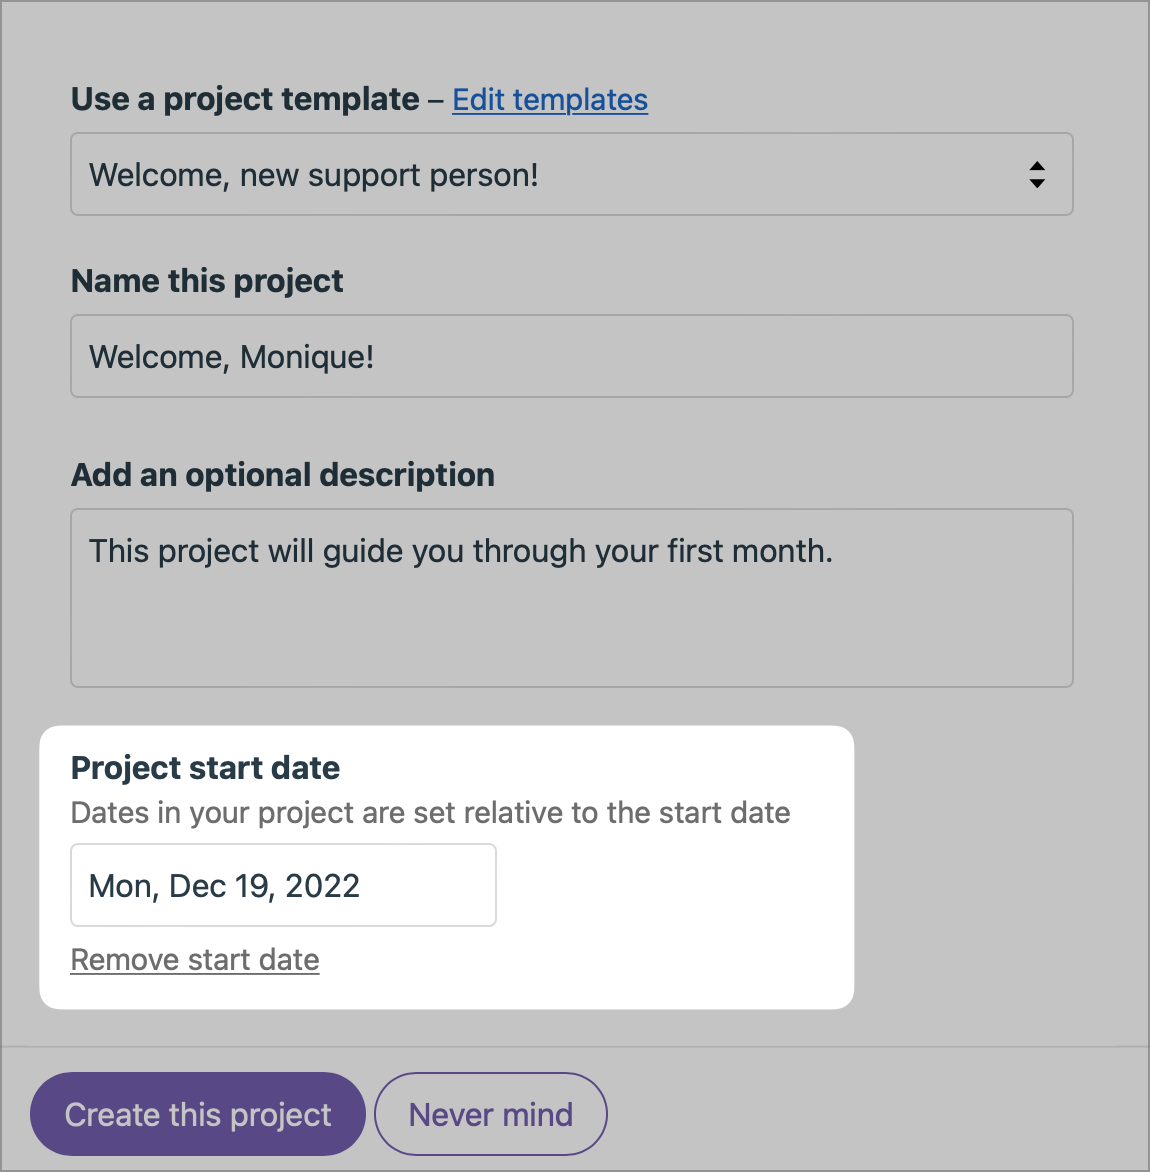Click the template dropdown up-down arrows icon
The image size is (1150, 1172).
(1037, 175)
